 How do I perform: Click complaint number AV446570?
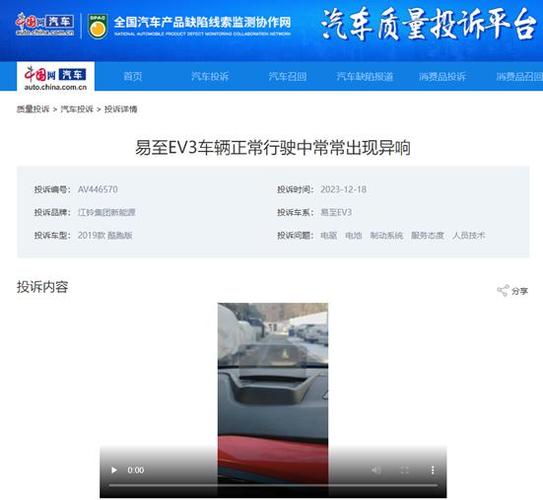click(98, 189)
